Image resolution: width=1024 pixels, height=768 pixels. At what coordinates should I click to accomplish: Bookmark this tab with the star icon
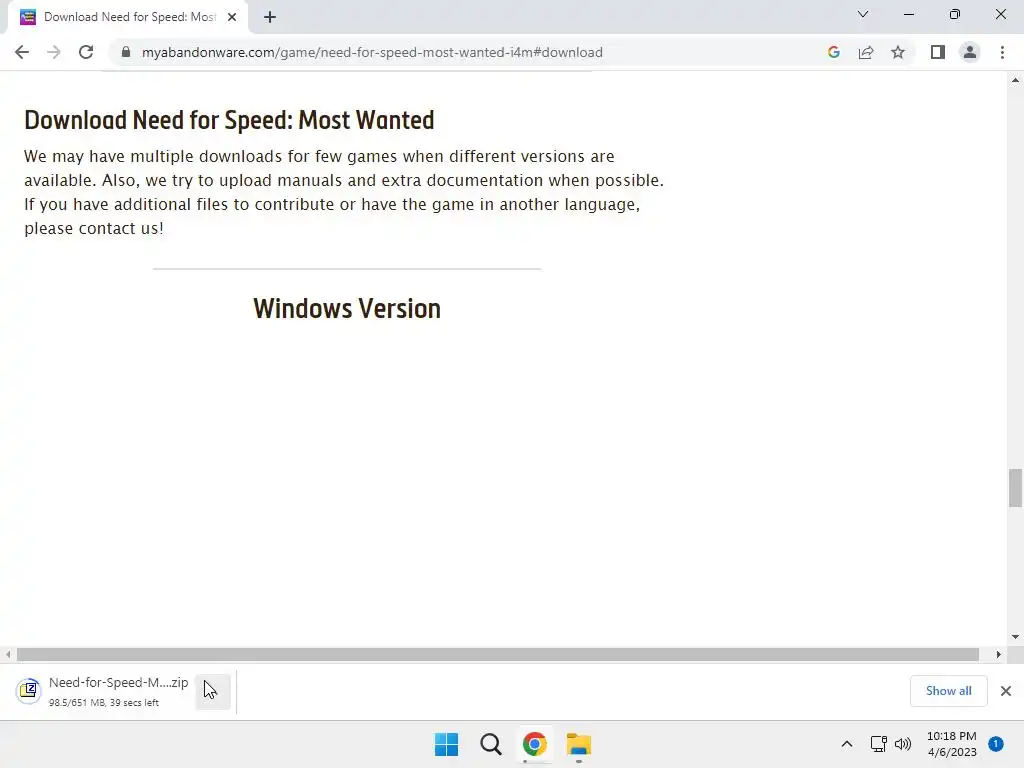[898, 52]
